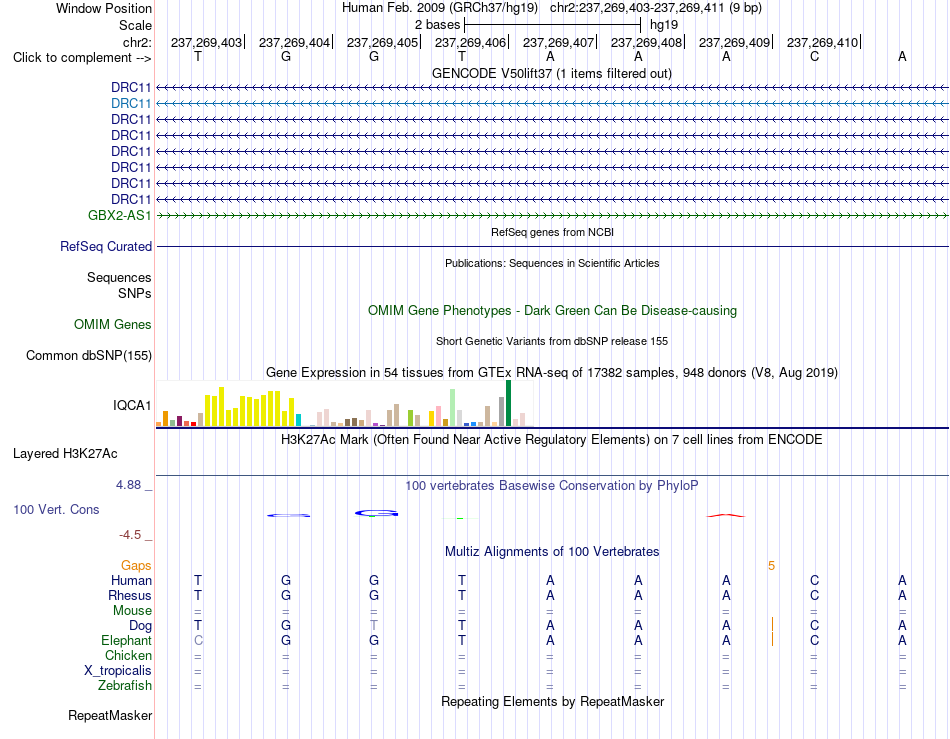
Task: Click the OMIM Genes track label
Action: point(112,324)
